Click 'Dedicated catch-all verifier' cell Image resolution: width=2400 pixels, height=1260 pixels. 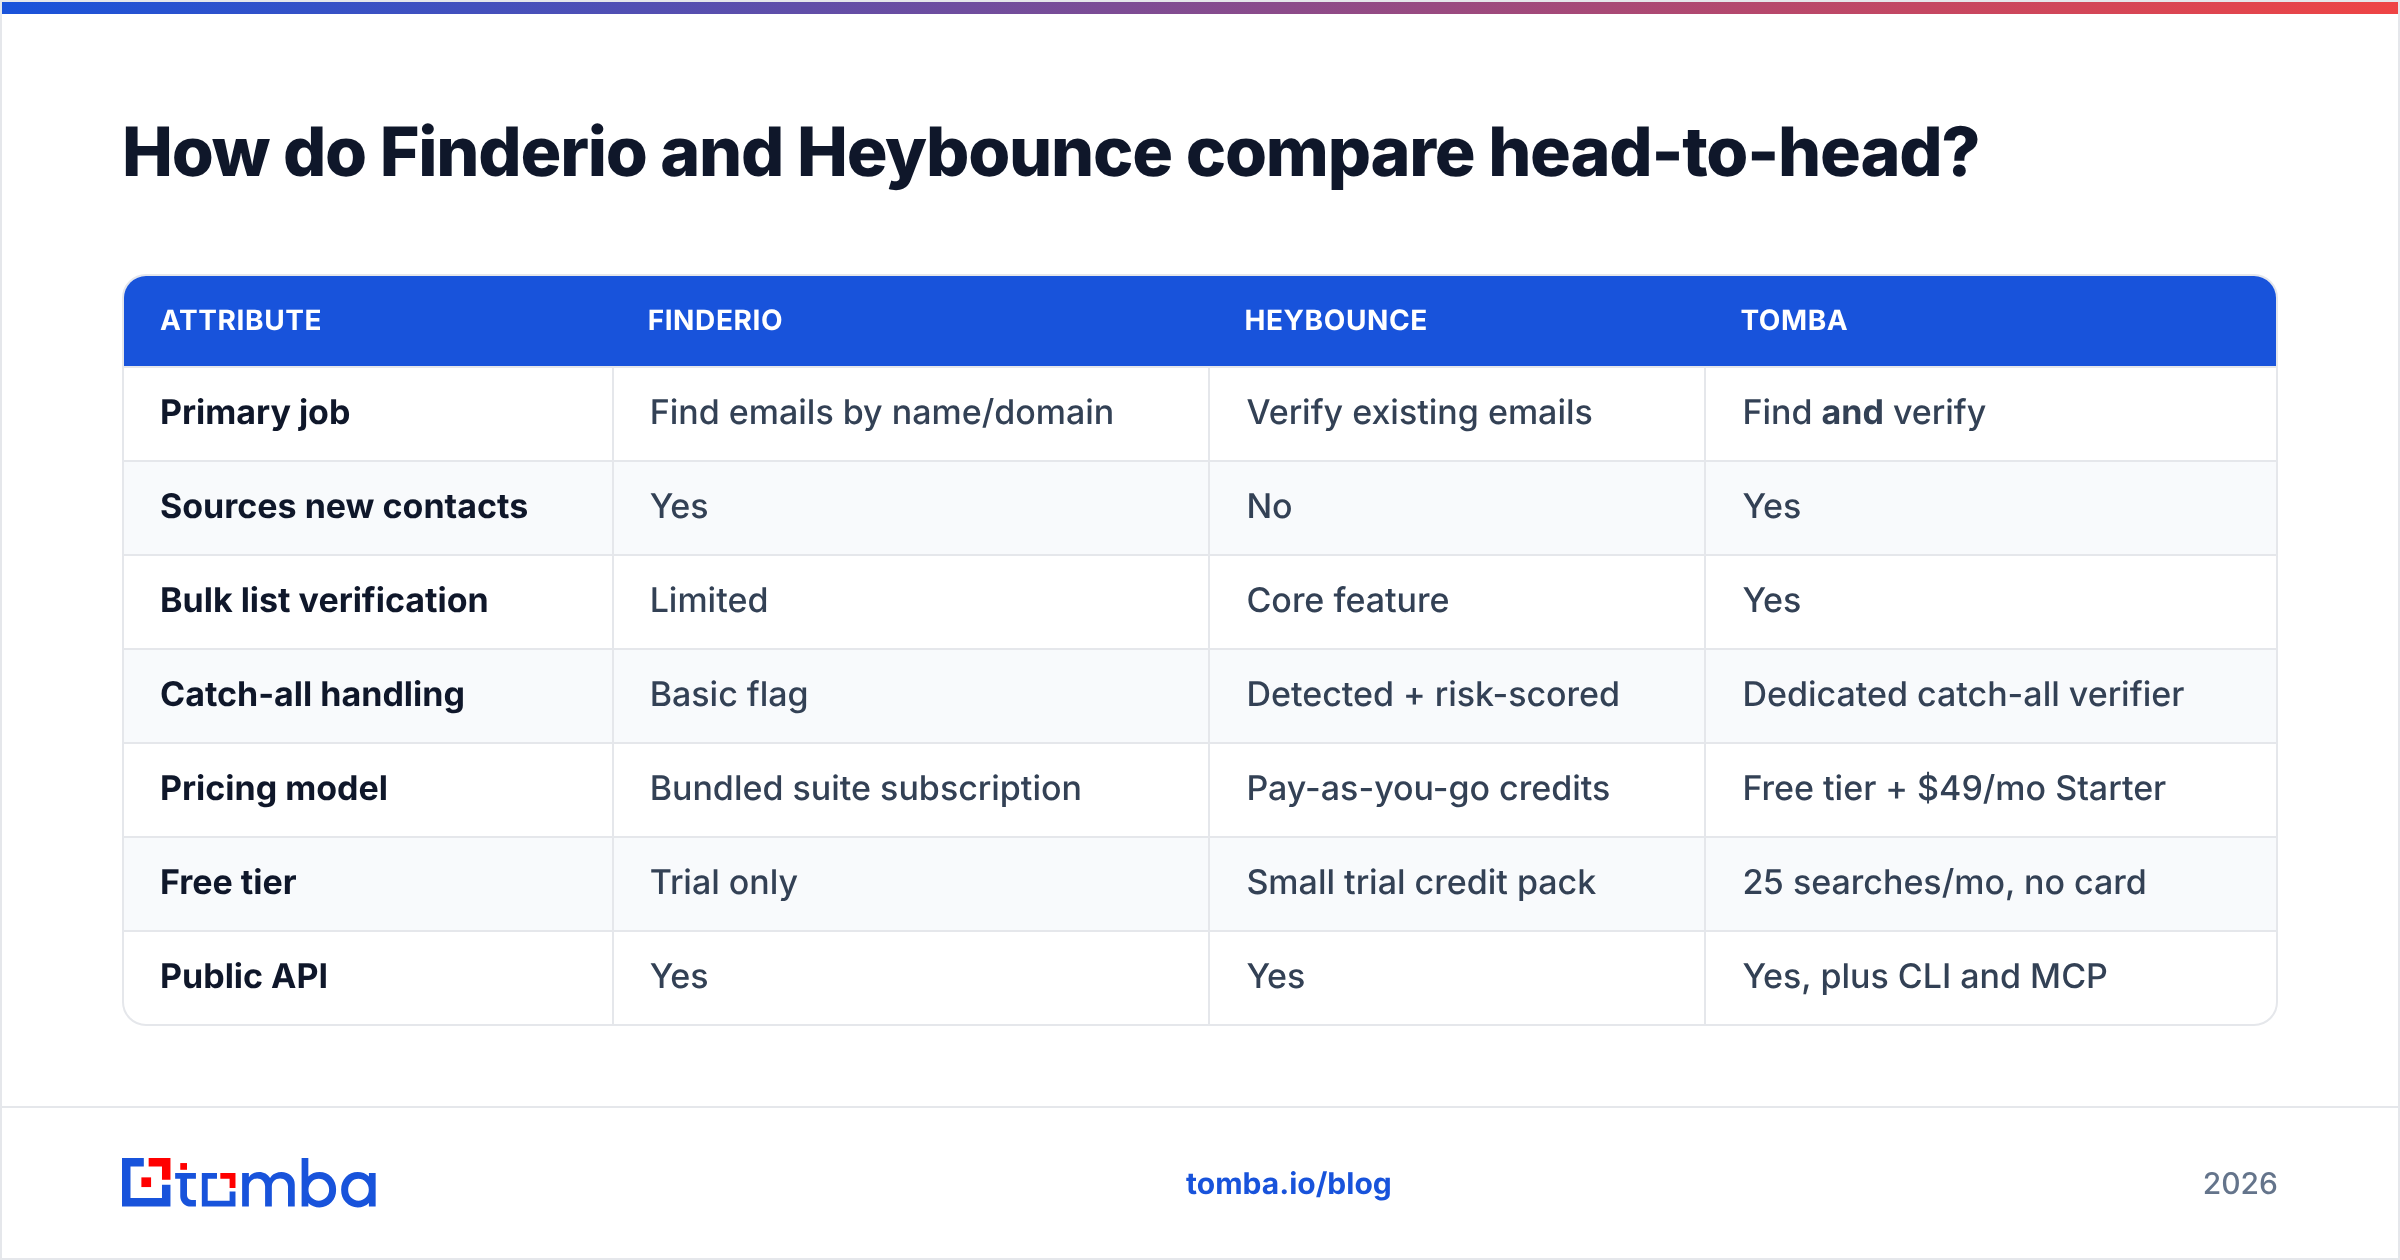tap(1963, 694)
